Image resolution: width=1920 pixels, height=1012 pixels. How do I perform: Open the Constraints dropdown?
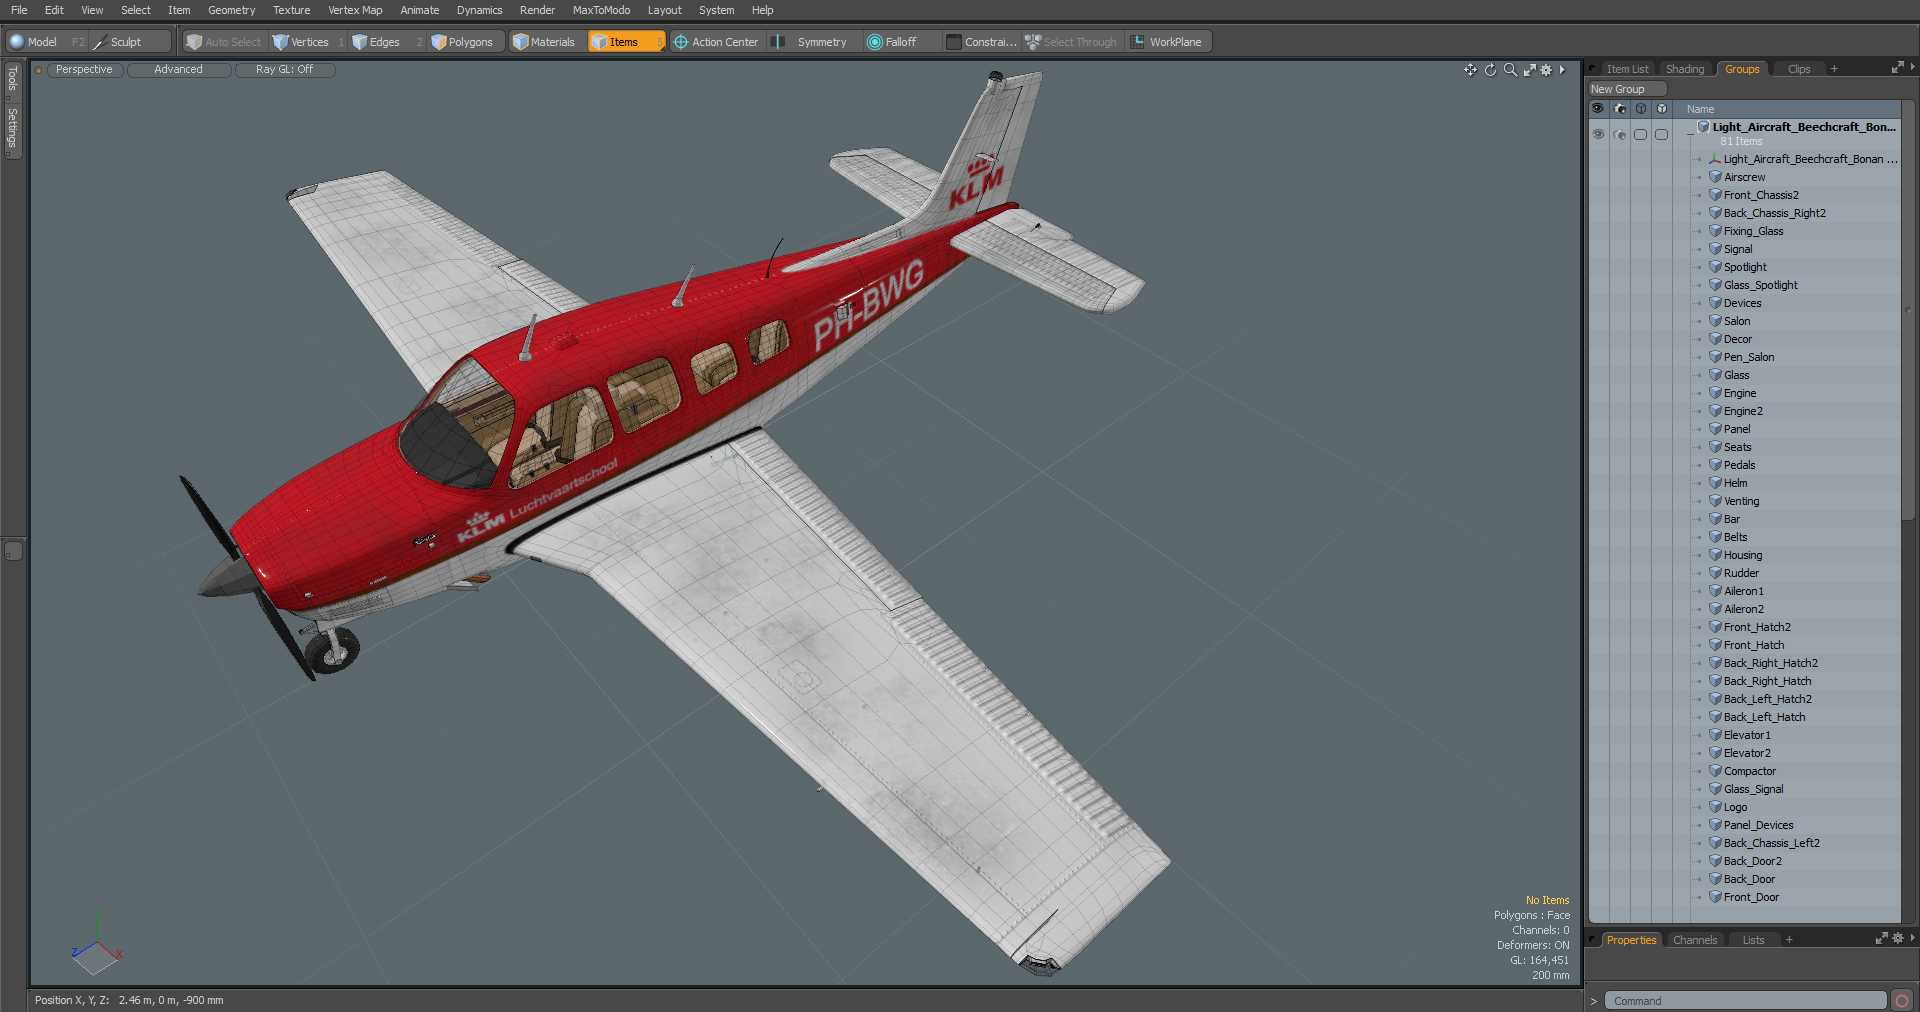(981, 42)
